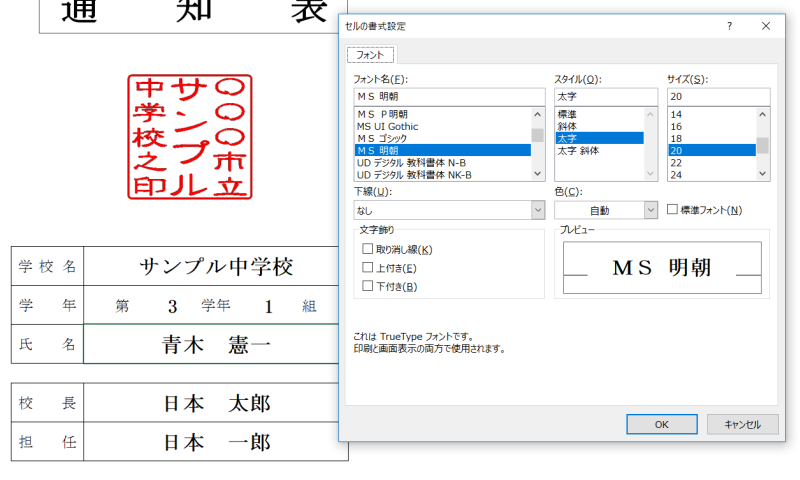Select UD デジタル 教科書体 NK-B font
The height and width of the screenshot is (480, 800).
pyautogui.click(x=442, y=175)
